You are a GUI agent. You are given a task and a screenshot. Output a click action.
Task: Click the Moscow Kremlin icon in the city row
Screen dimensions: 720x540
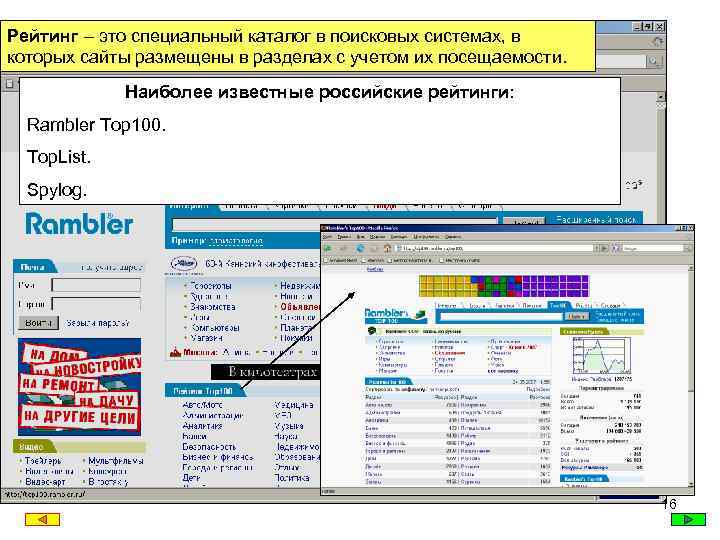pyautogui.click(x=175, y=352)
